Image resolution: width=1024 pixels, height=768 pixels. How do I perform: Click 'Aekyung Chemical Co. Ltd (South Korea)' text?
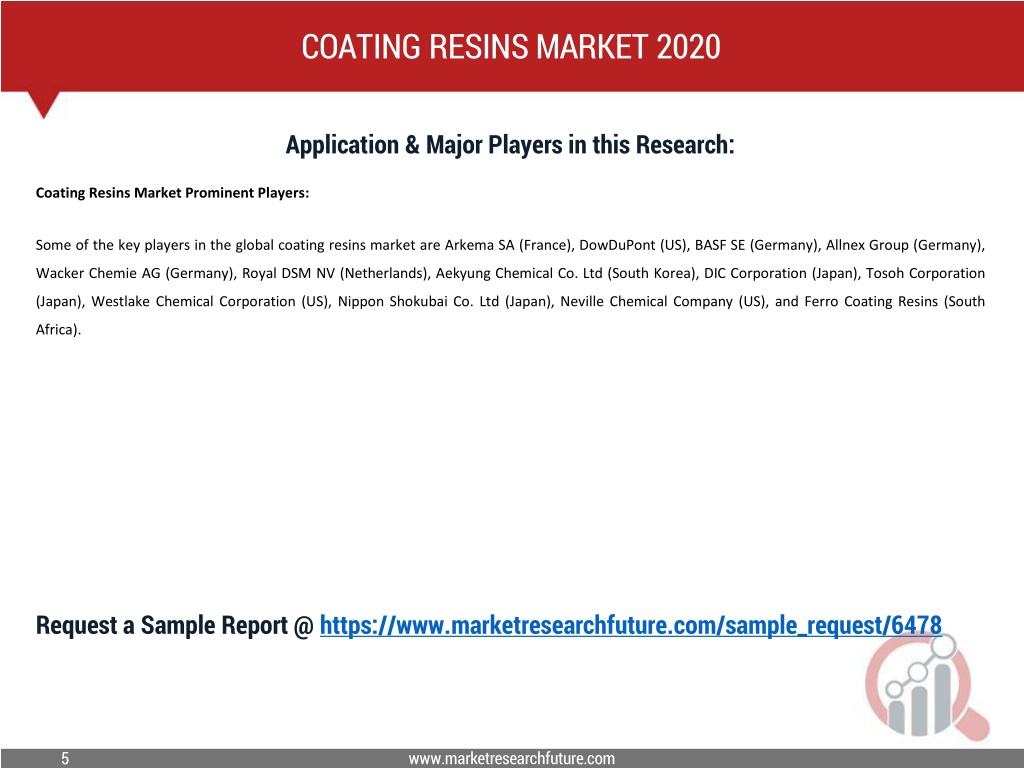(565, 274)
